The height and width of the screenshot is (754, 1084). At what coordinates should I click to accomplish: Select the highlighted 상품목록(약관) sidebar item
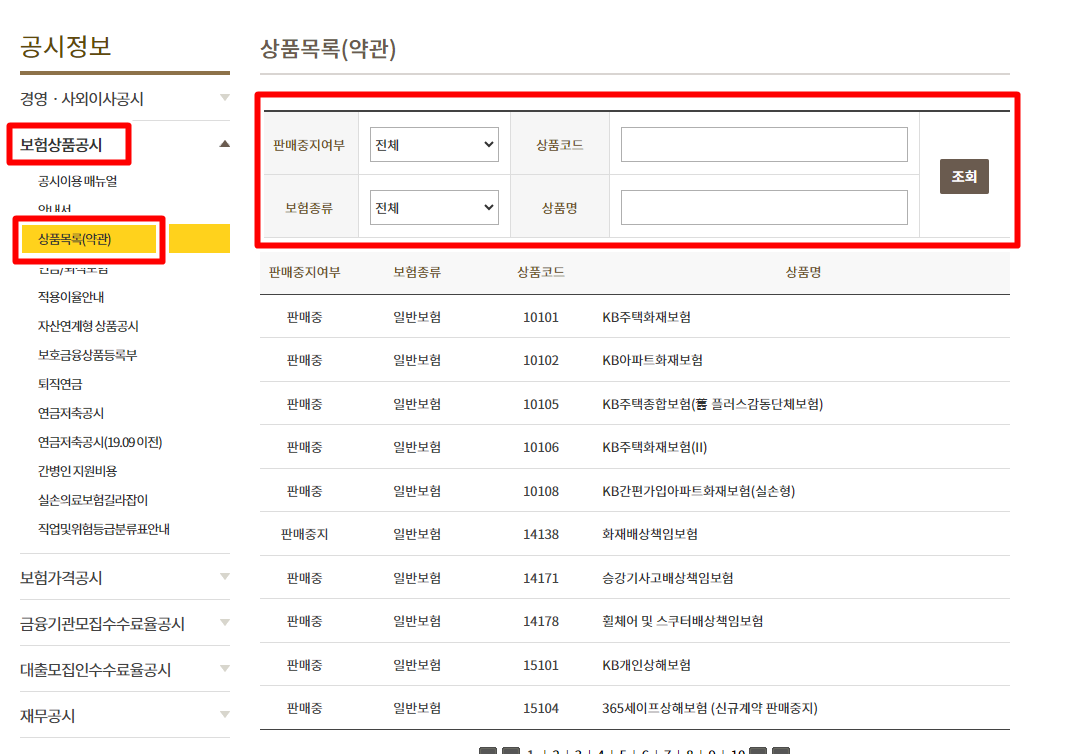(x=75, y=239)
